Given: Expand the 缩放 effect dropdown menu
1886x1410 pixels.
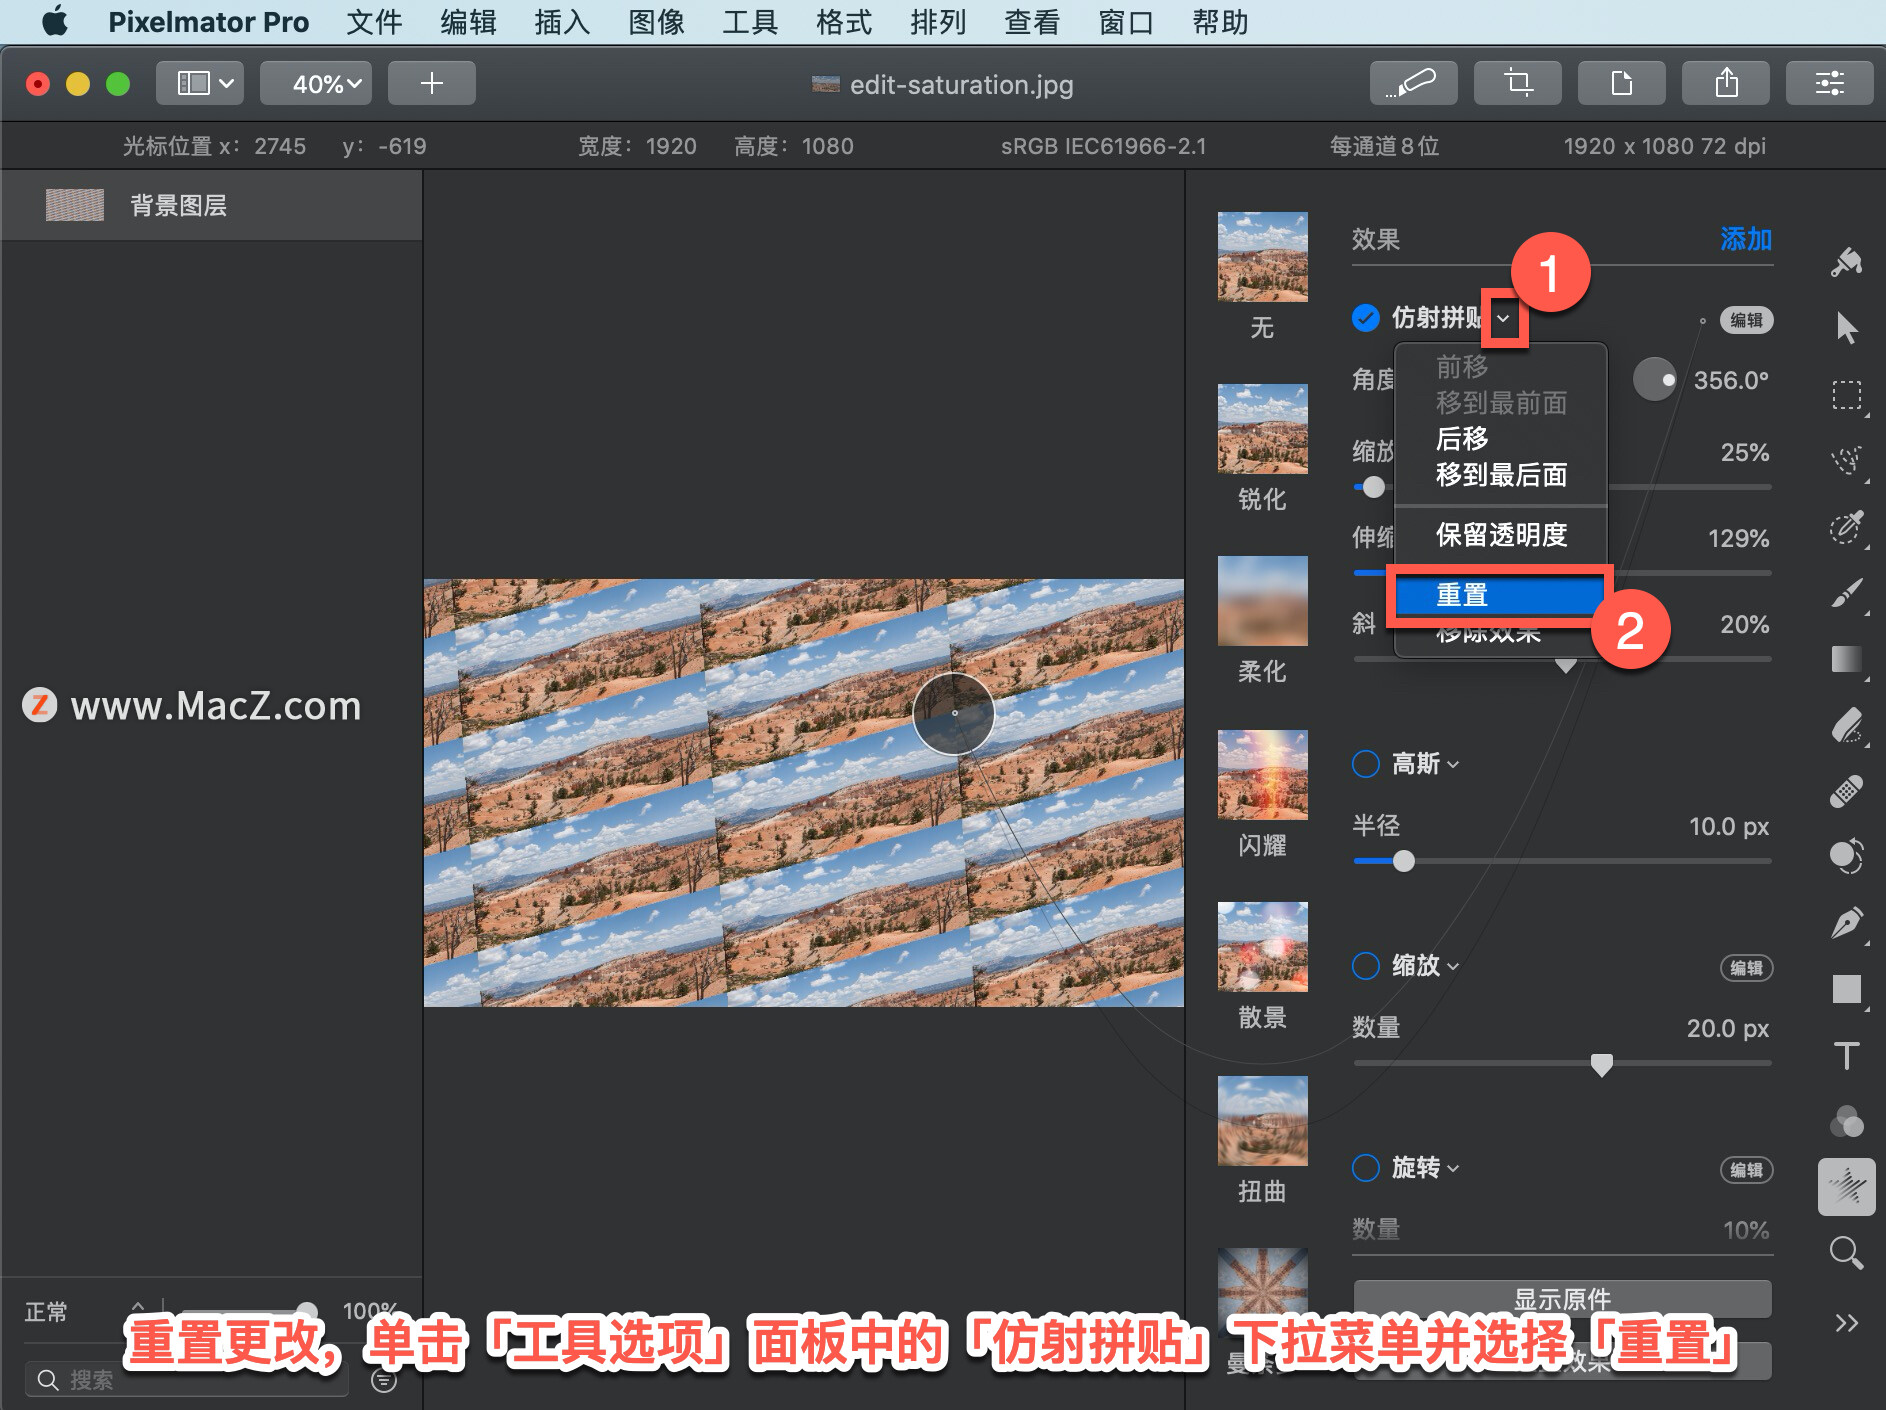Looking at the screenshot, I should (x=1453, y=967).
